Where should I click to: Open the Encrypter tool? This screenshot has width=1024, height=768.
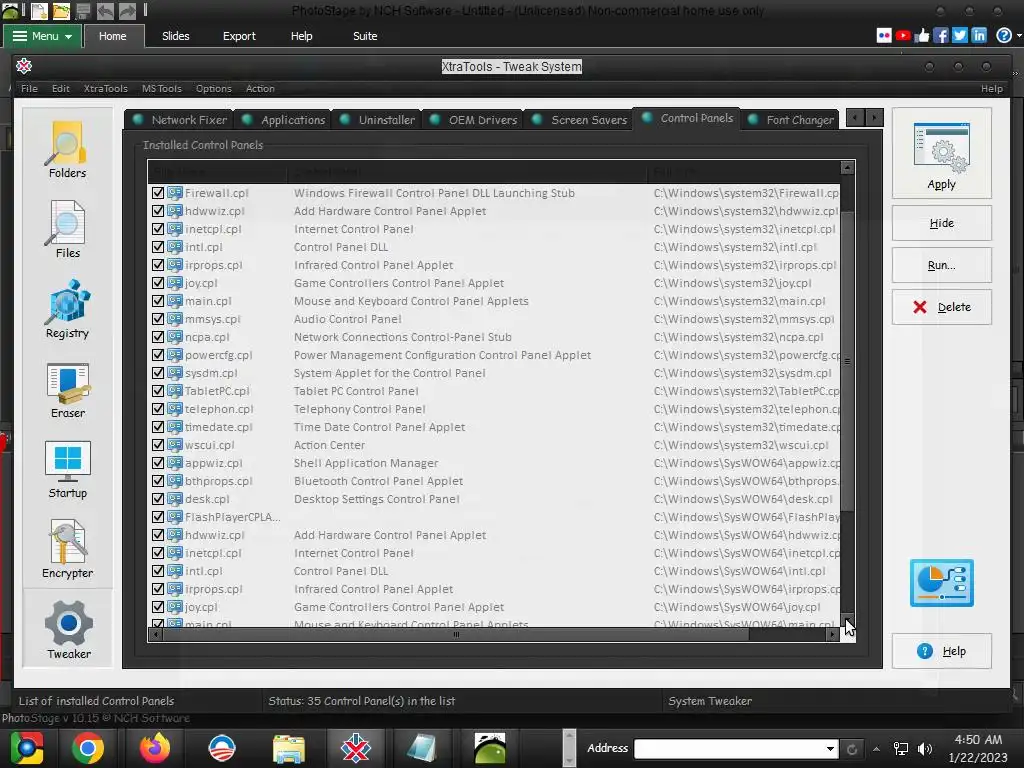67,550
